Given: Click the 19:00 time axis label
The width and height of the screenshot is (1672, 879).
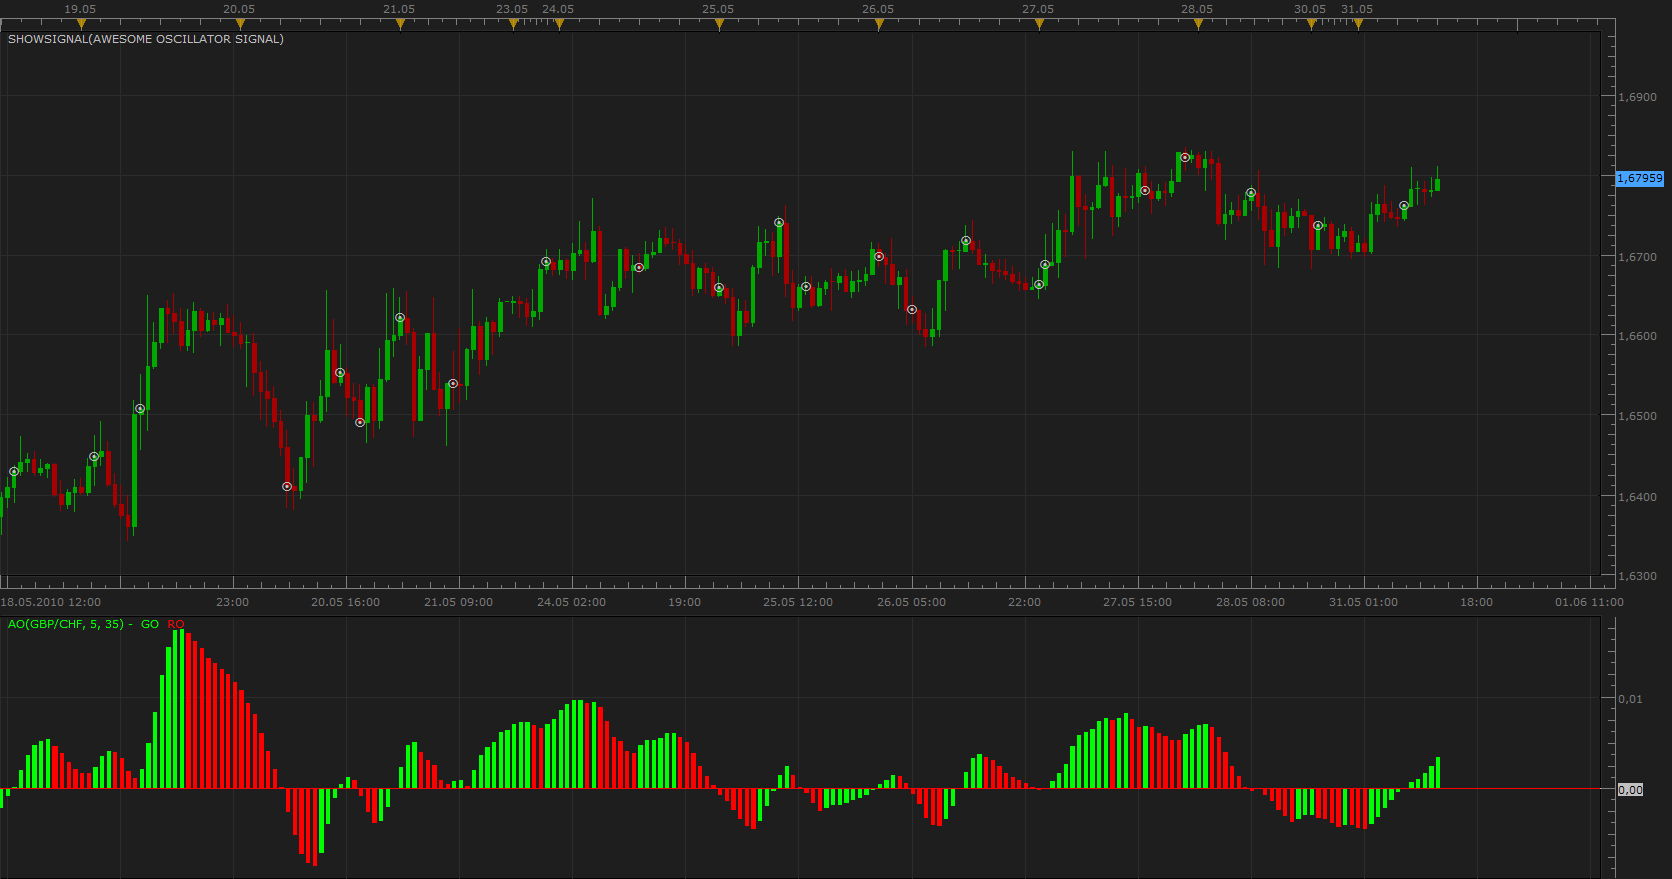Looking at the screenshot, I should (x=685, y=602).
